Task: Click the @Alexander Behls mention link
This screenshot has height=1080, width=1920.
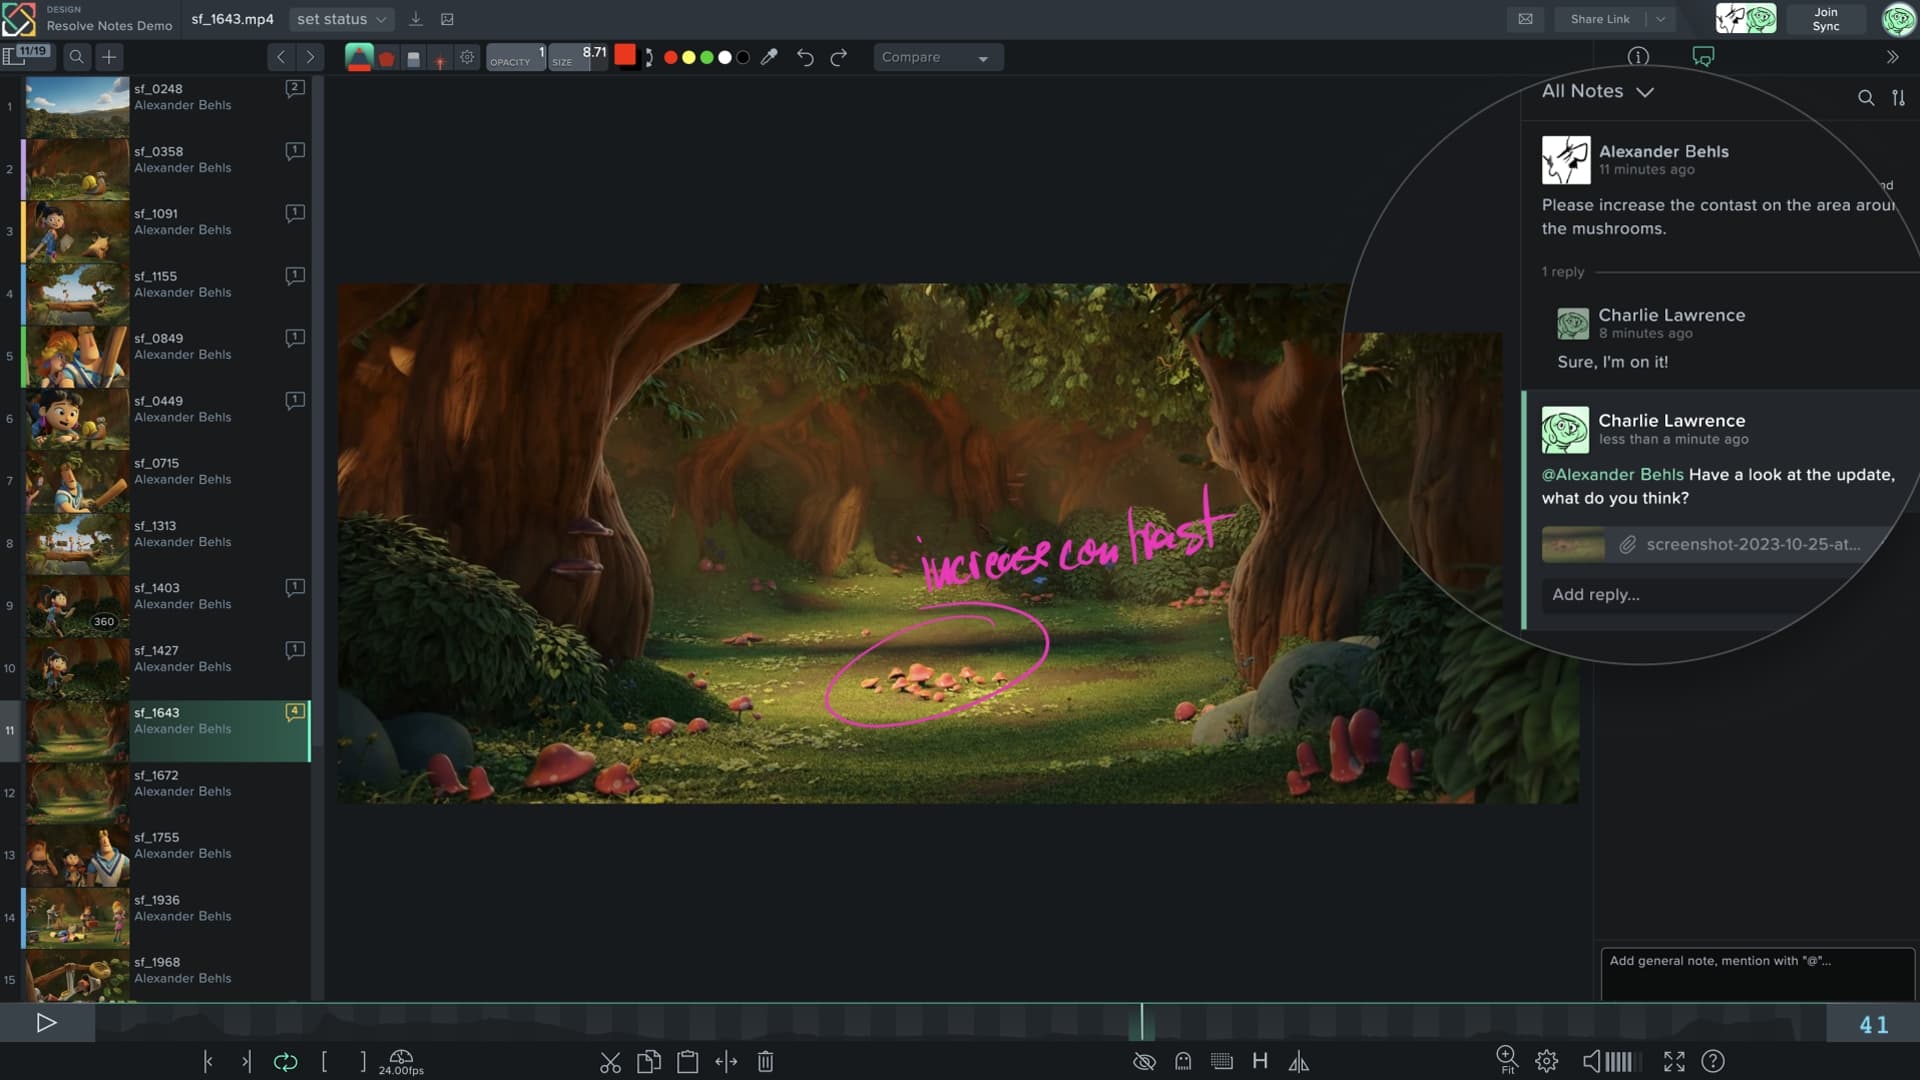Action: [x=1611, y=475]
